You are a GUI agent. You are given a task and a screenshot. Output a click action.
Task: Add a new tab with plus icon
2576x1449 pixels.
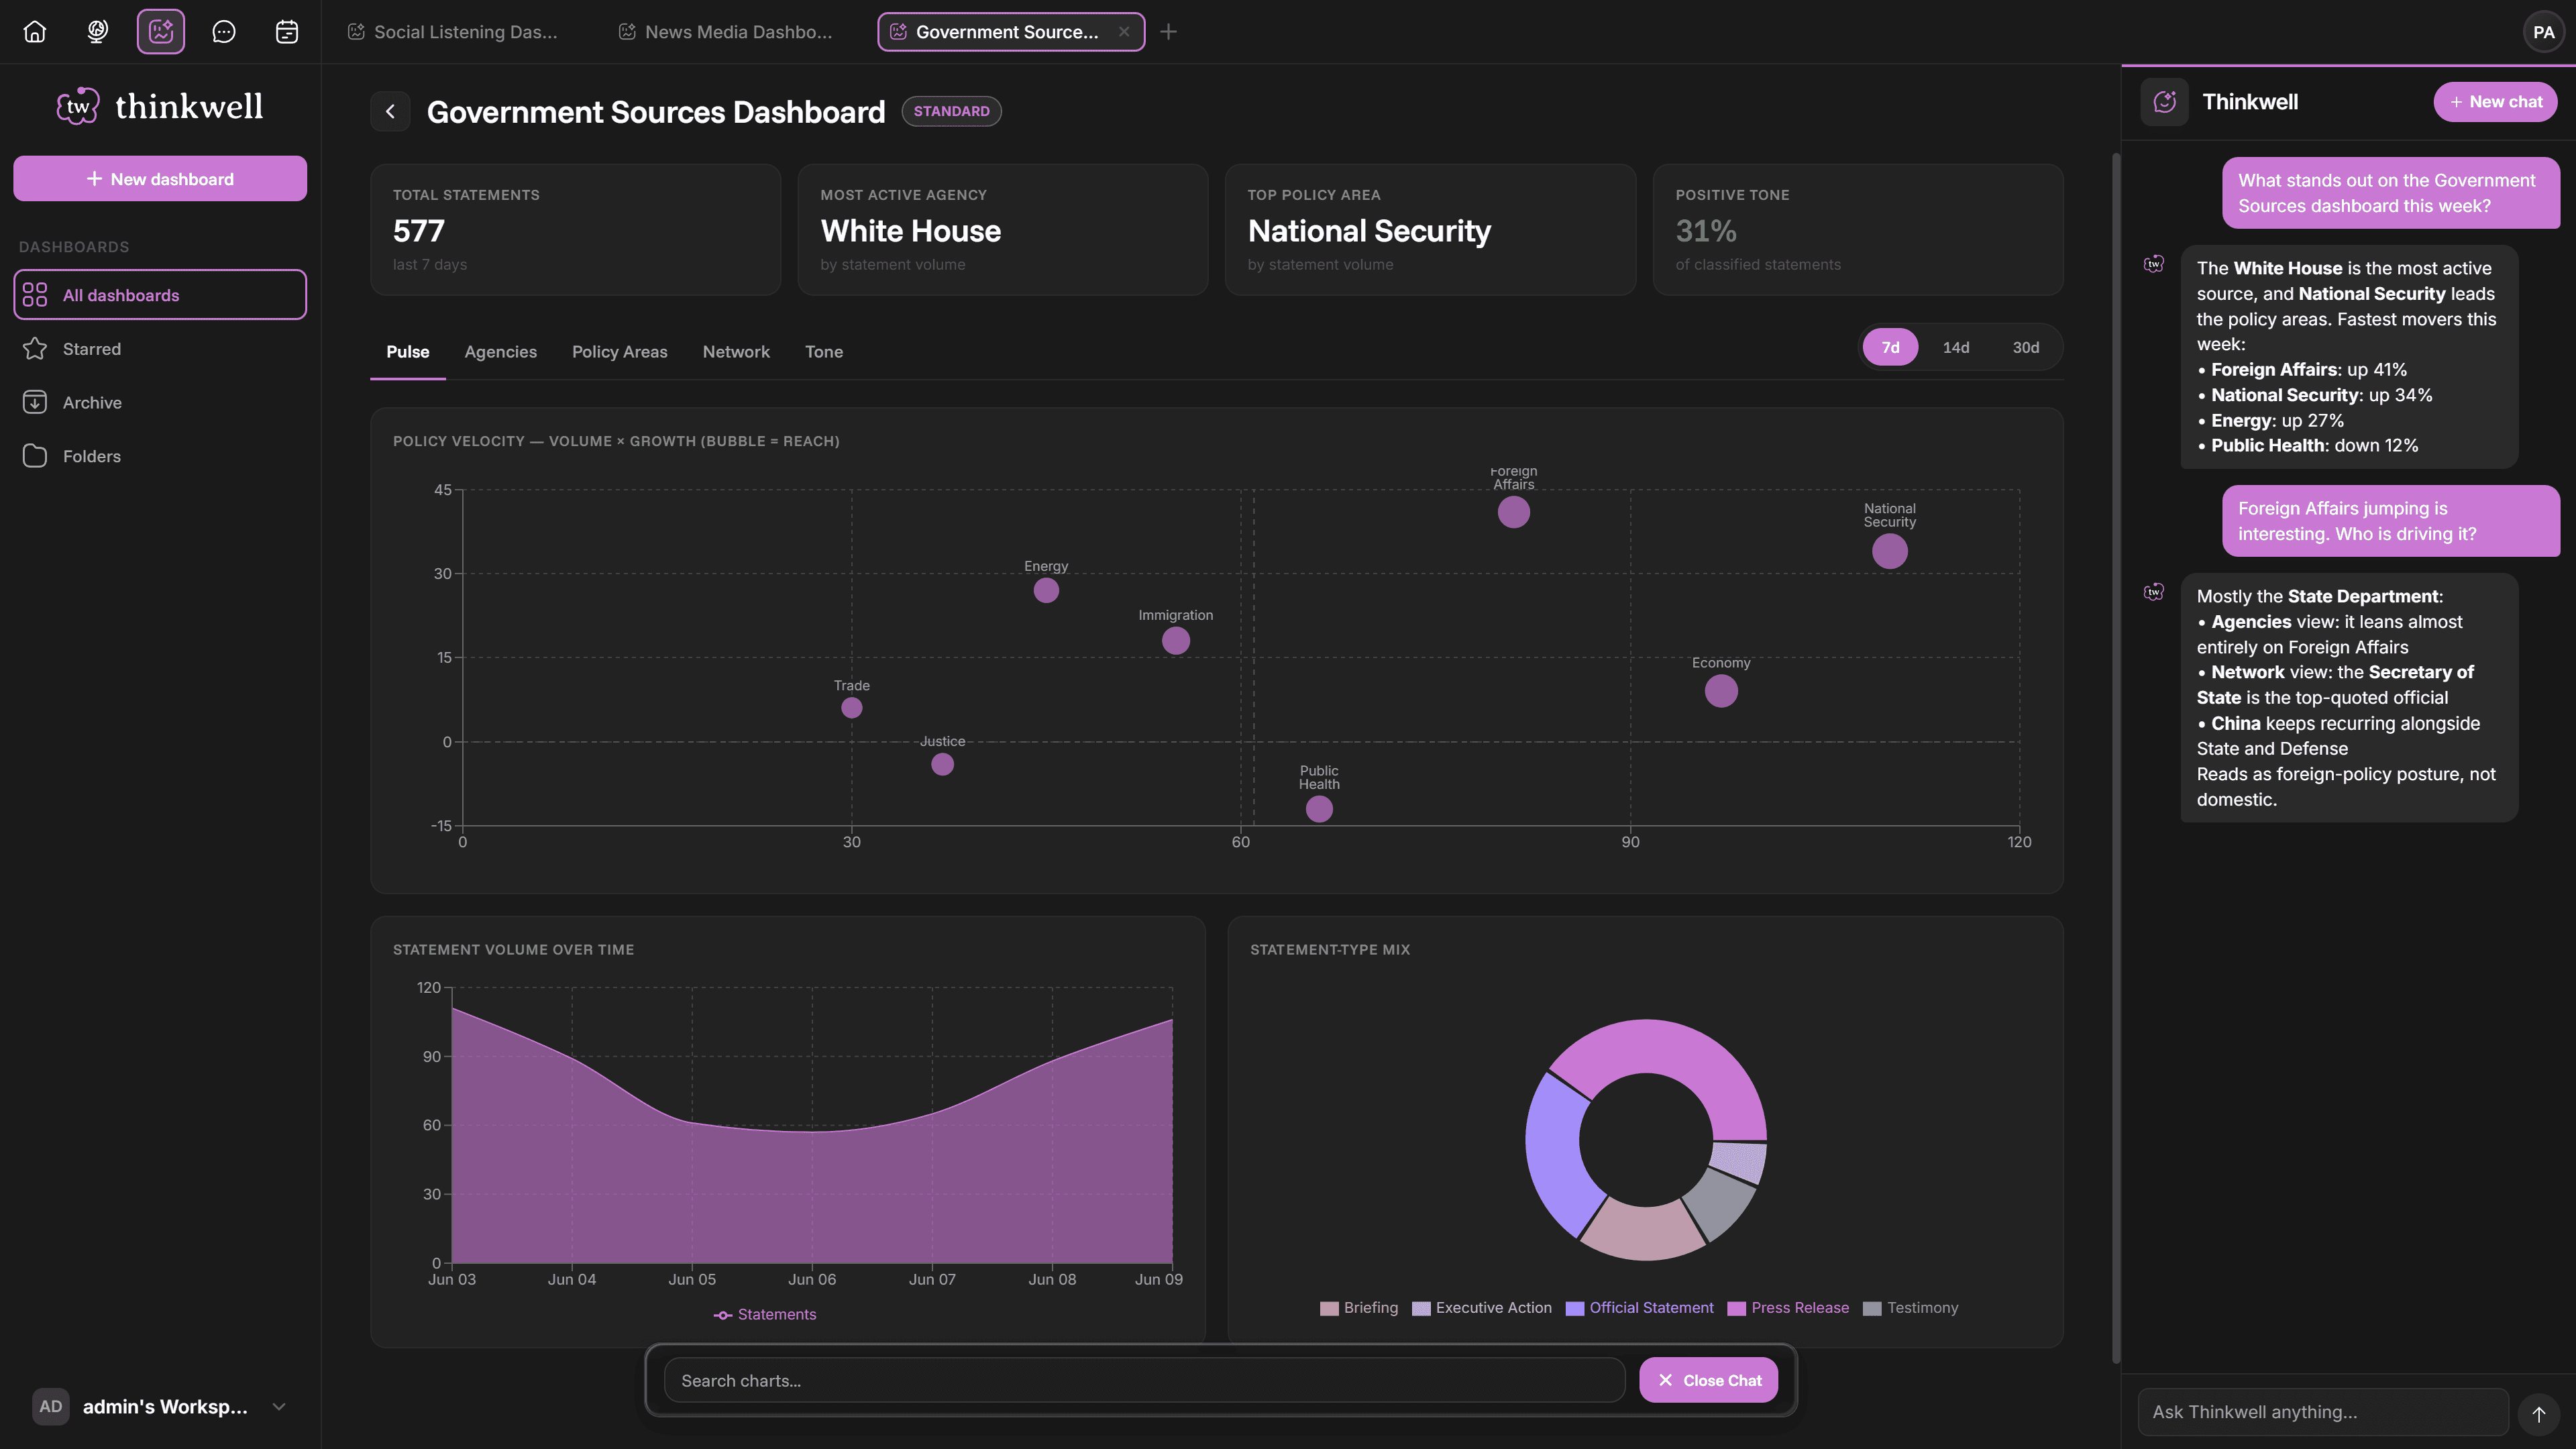[x=1168, y=32]
